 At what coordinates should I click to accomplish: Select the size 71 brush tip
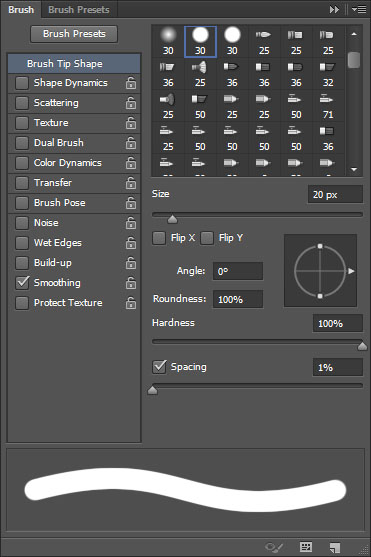click(x=328, y=106)
